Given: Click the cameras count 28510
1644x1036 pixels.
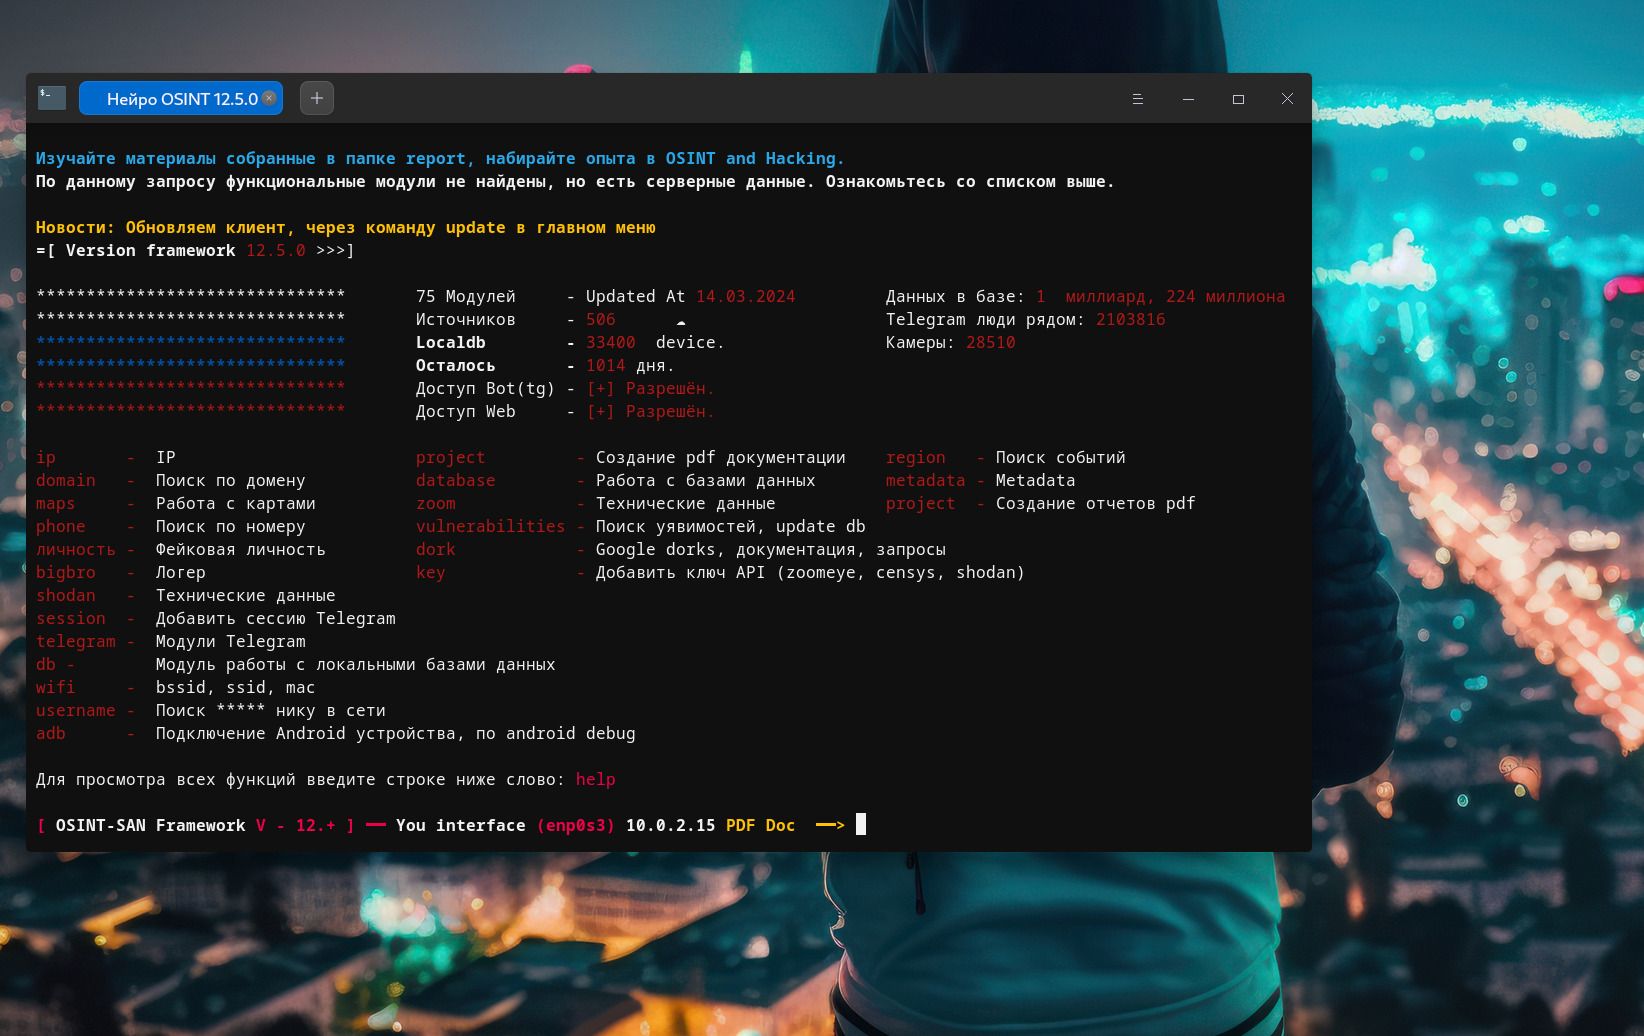Looking at the screenshot, I should tap(991, 342).
